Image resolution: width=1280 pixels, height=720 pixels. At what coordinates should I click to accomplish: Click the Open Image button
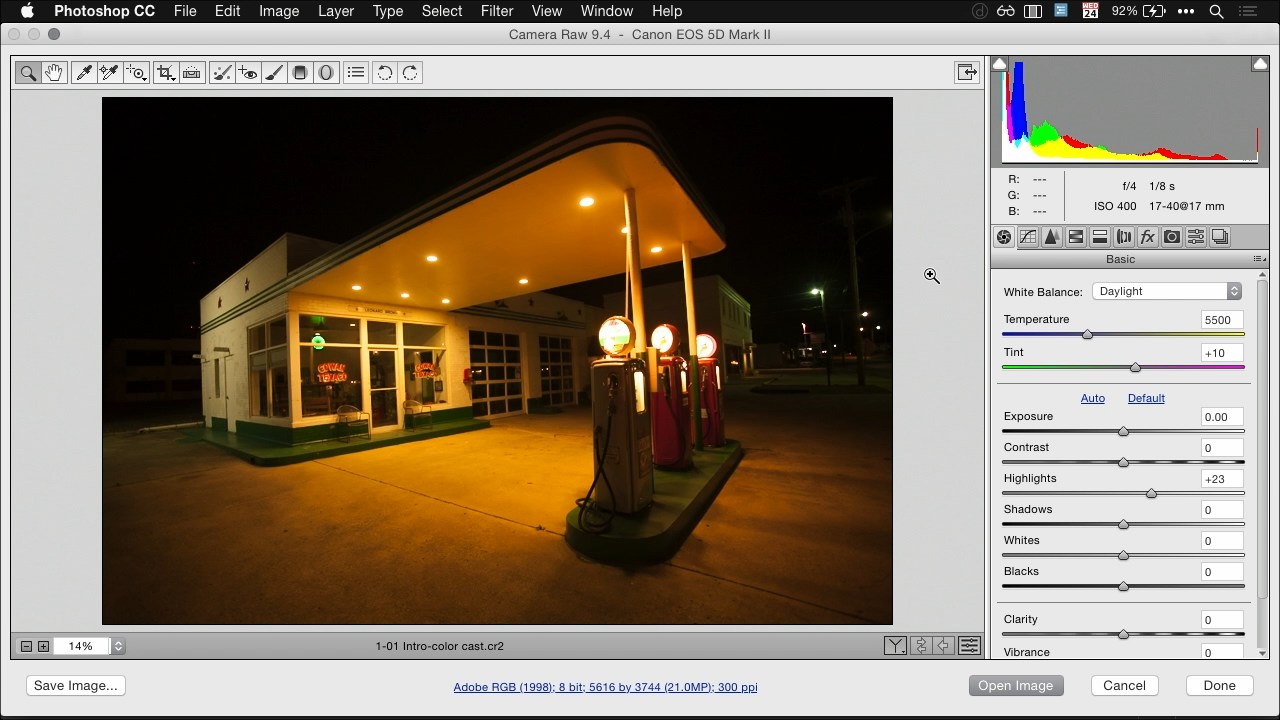(x=1015, y=685)
